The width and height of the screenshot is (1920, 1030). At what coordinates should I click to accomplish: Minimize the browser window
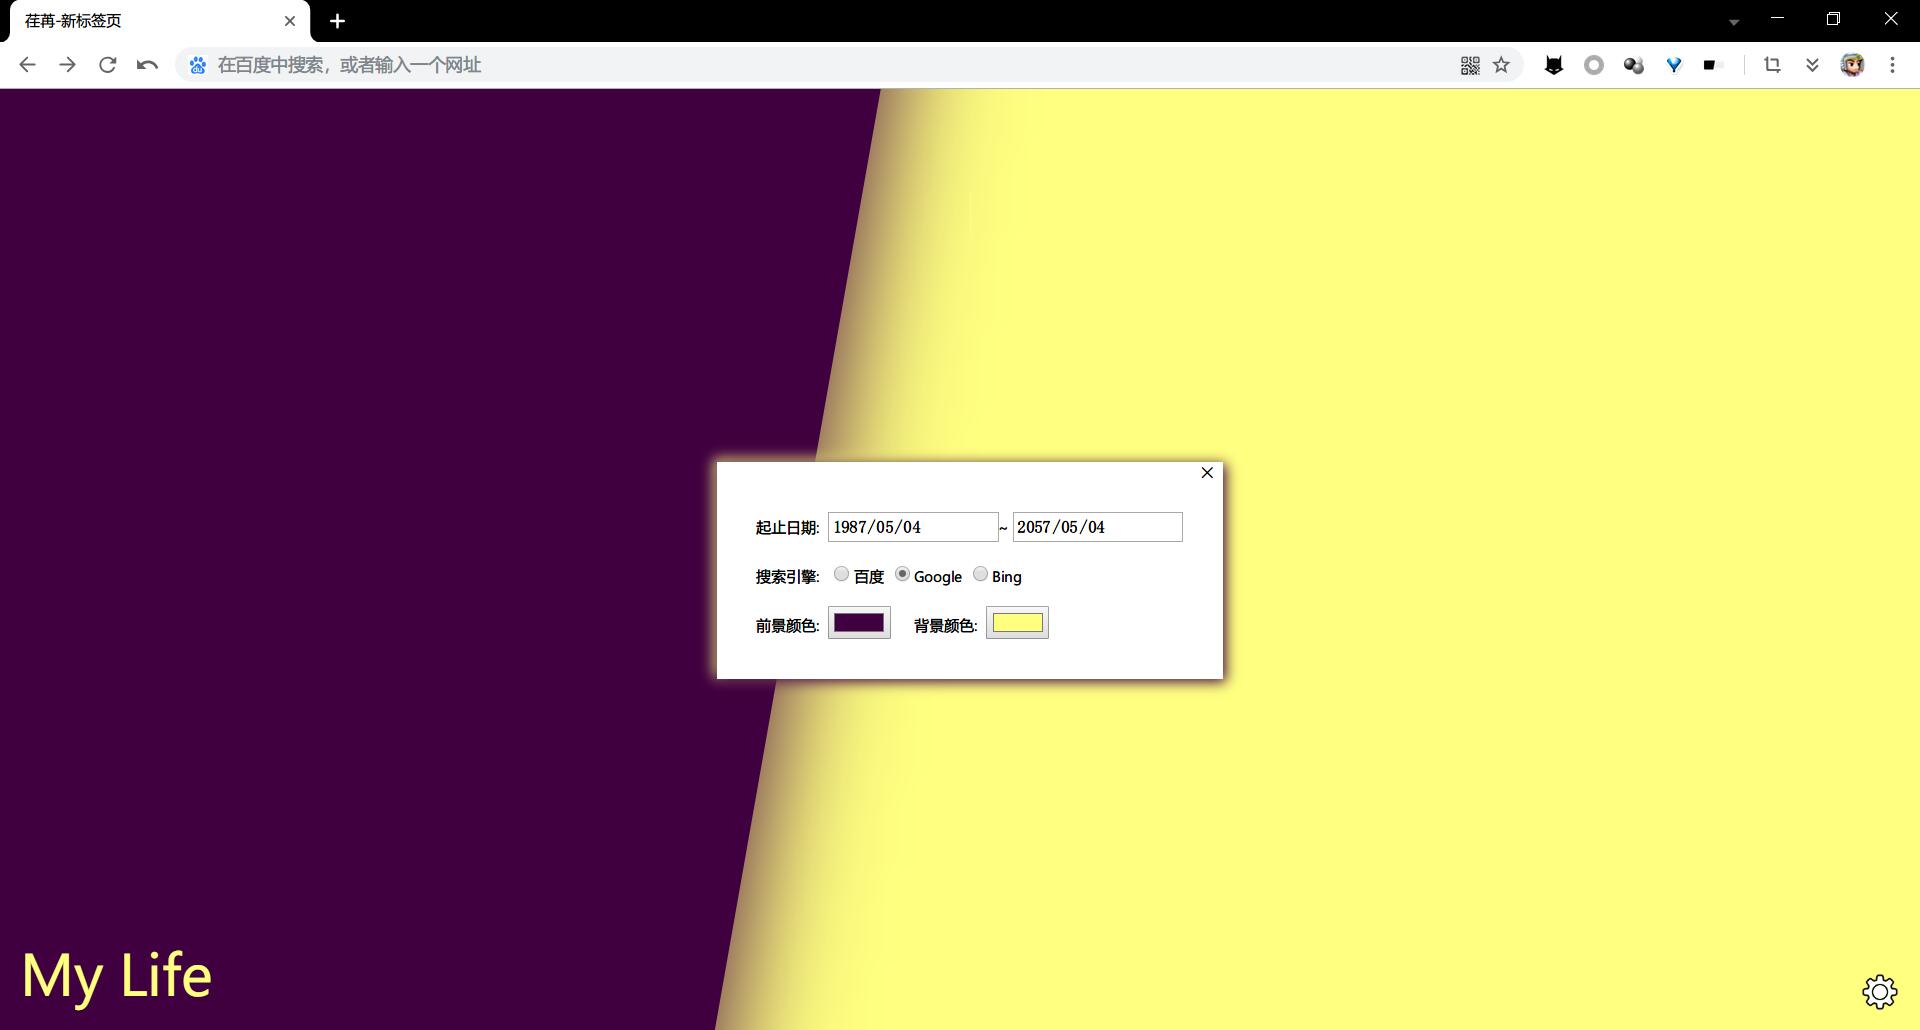pyautogui.click(x=1777, y=18)
